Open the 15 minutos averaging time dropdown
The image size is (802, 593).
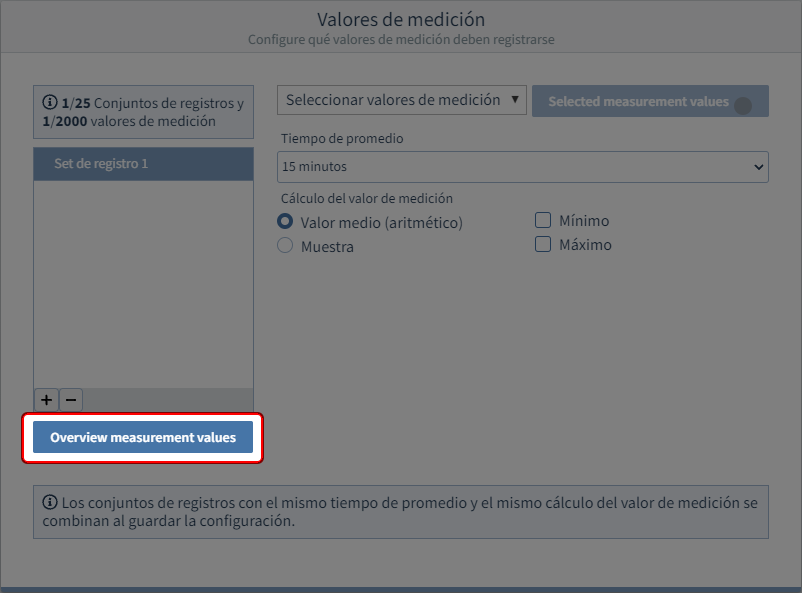(x=523, y=167)
